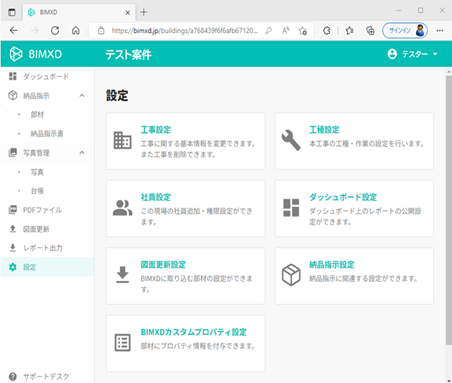Click the wrench icon on 工種設定 card
Image resolution: width=452 pixels, height=383 pixels.
291,140
